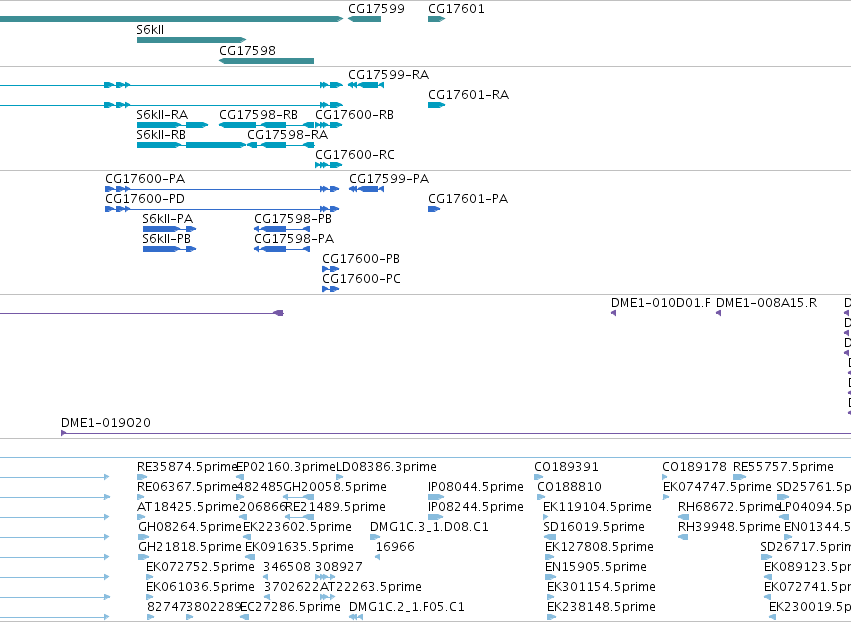This screenshot has width=851, height=622.
Task: Click EST label DMG1C.3_1.D08.C1
Action: [429, 527]
